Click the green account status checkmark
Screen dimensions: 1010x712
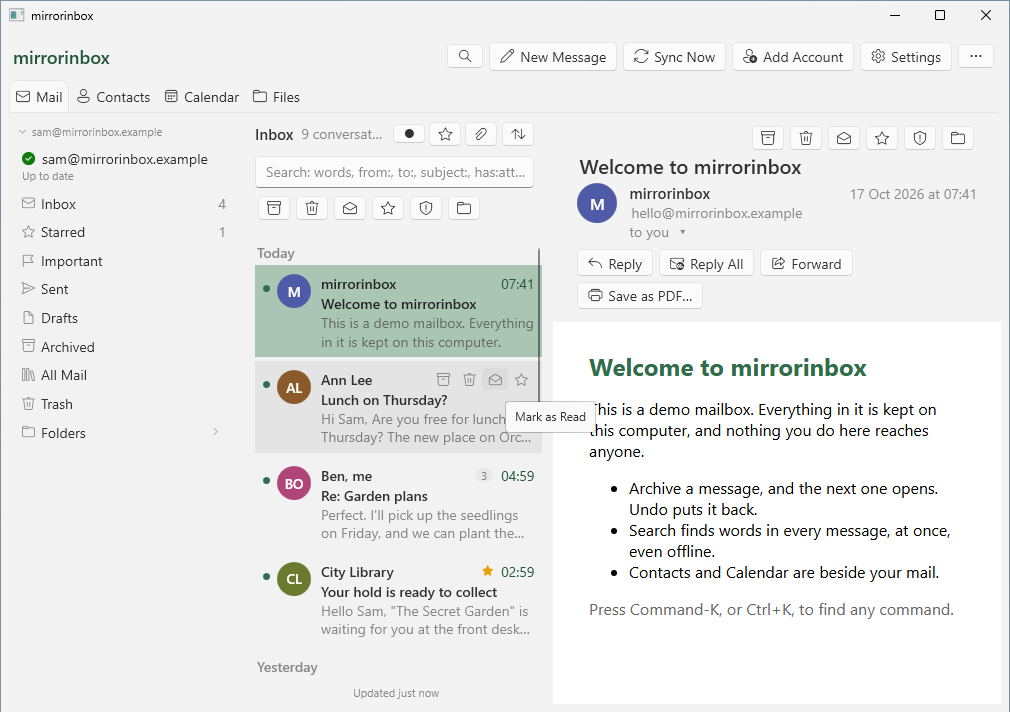pos(28,159)
